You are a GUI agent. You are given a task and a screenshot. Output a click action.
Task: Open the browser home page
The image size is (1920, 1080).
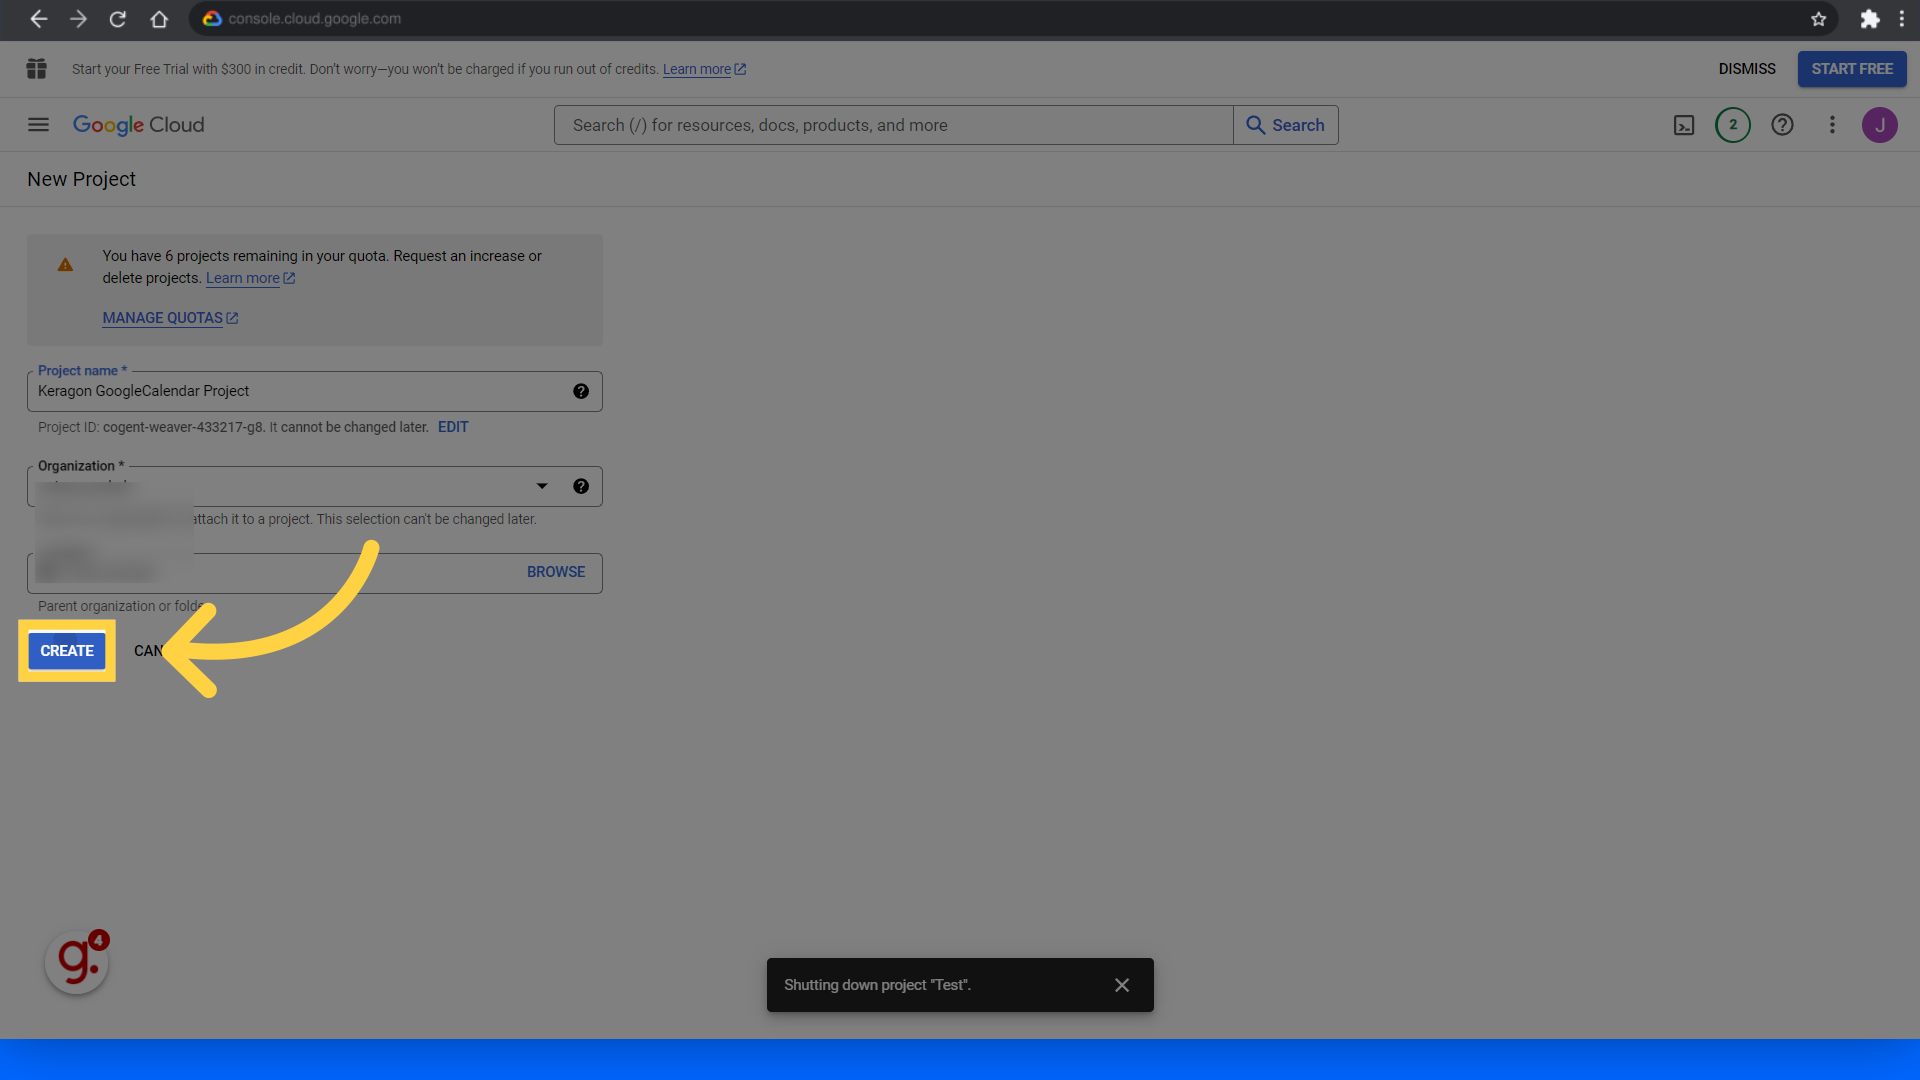pos(159,19)
